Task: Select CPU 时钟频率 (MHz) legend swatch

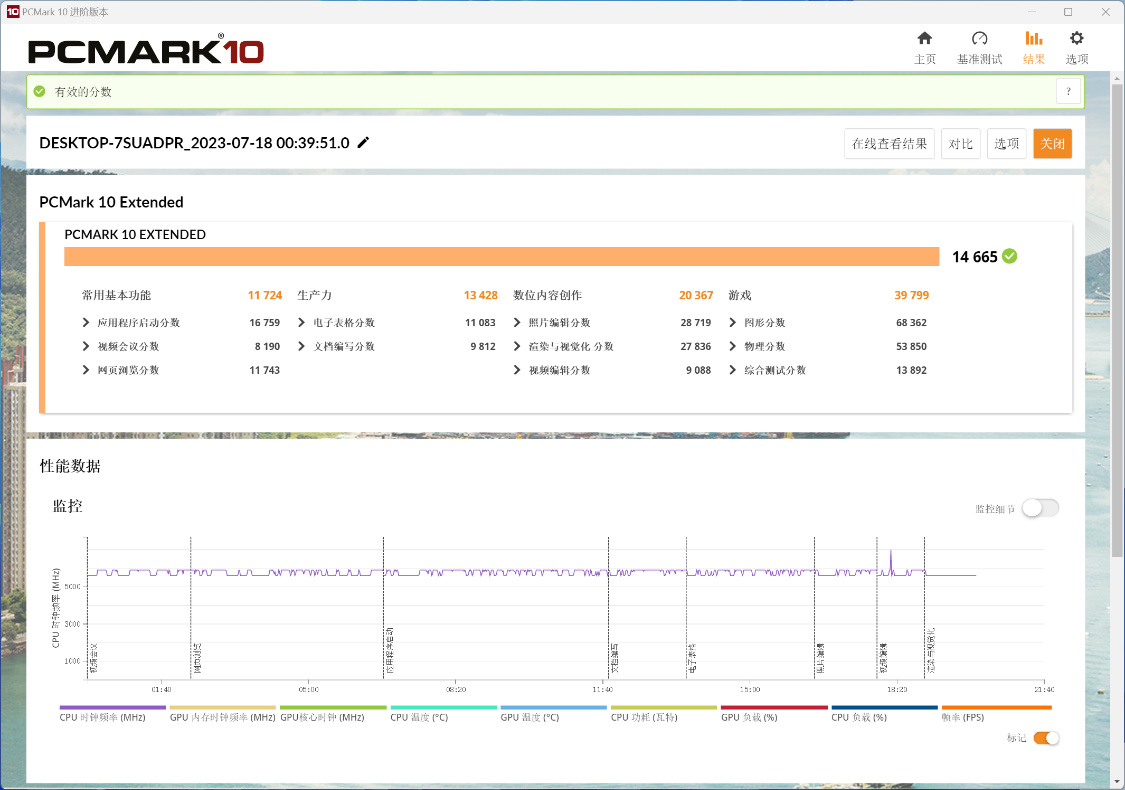Action: [113, 707]
